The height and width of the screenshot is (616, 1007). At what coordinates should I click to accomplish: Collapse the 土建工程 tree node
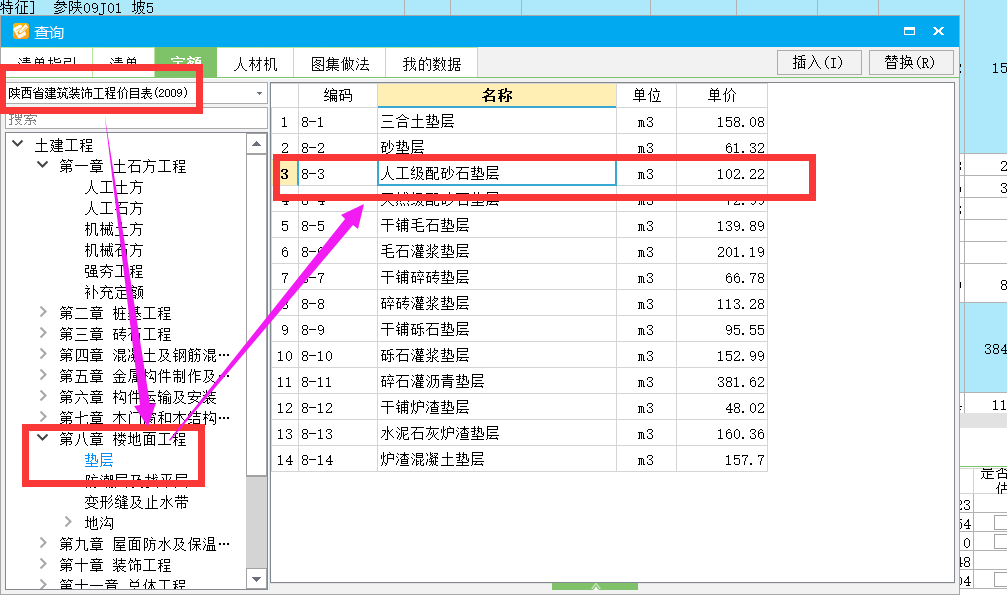(19, 145)
